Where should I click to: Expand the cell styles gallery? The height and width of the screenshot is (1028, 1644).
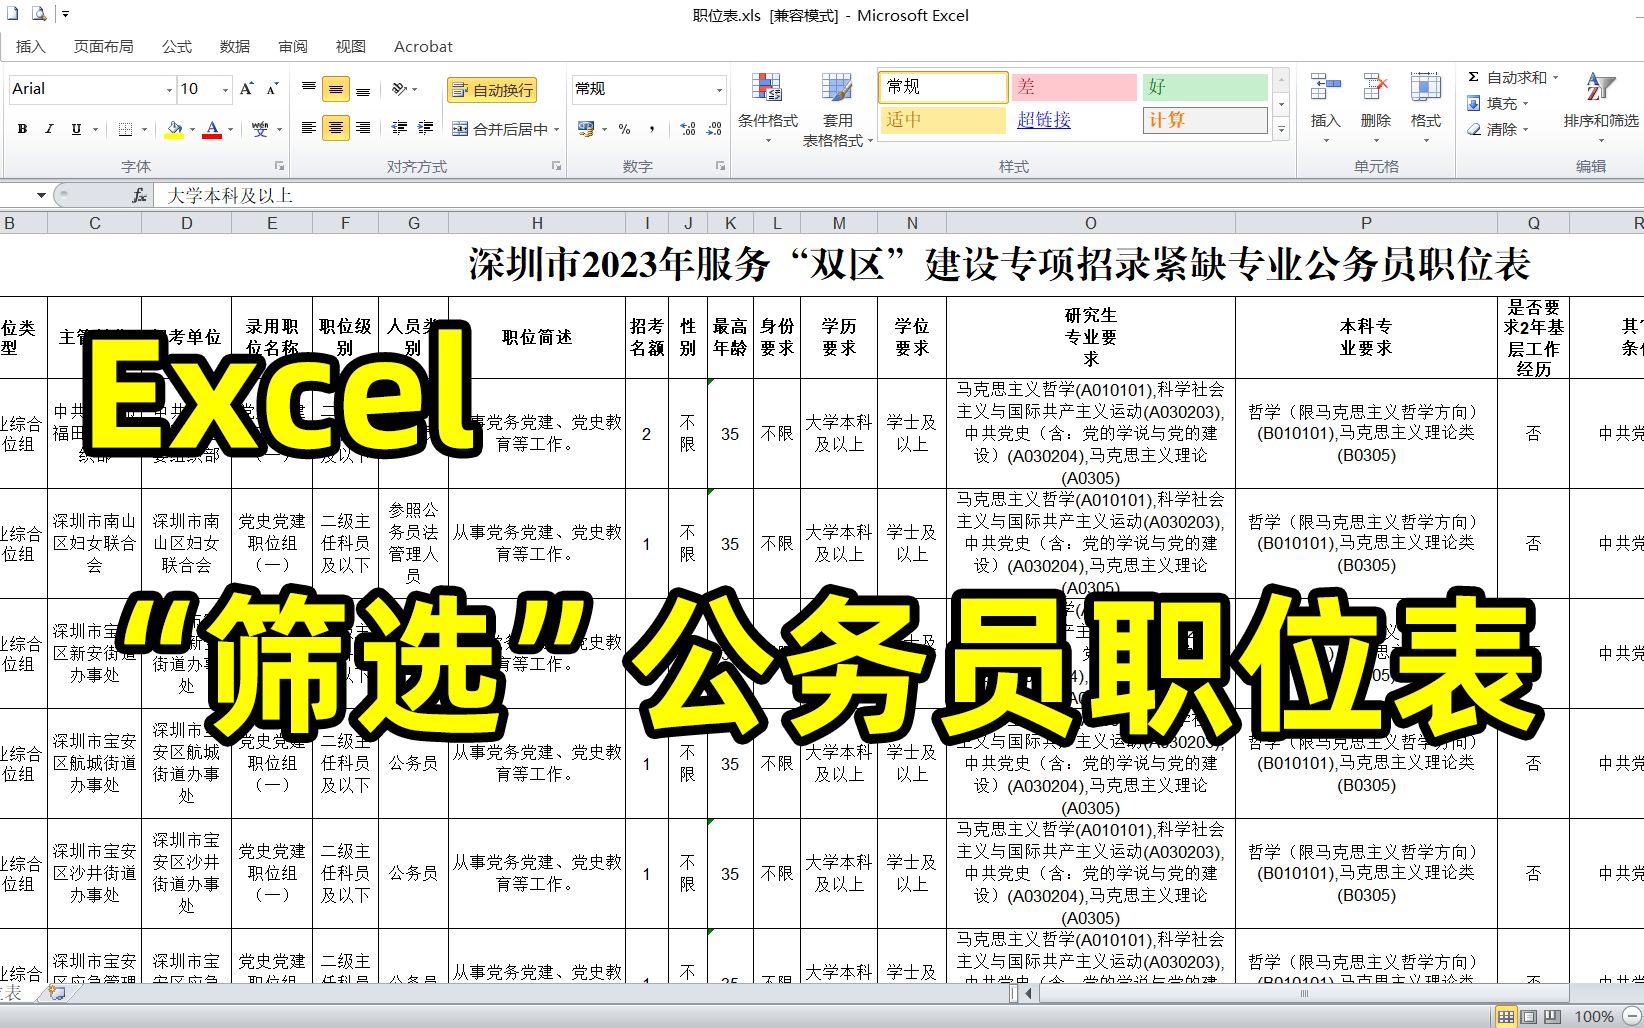(1281, 128)
